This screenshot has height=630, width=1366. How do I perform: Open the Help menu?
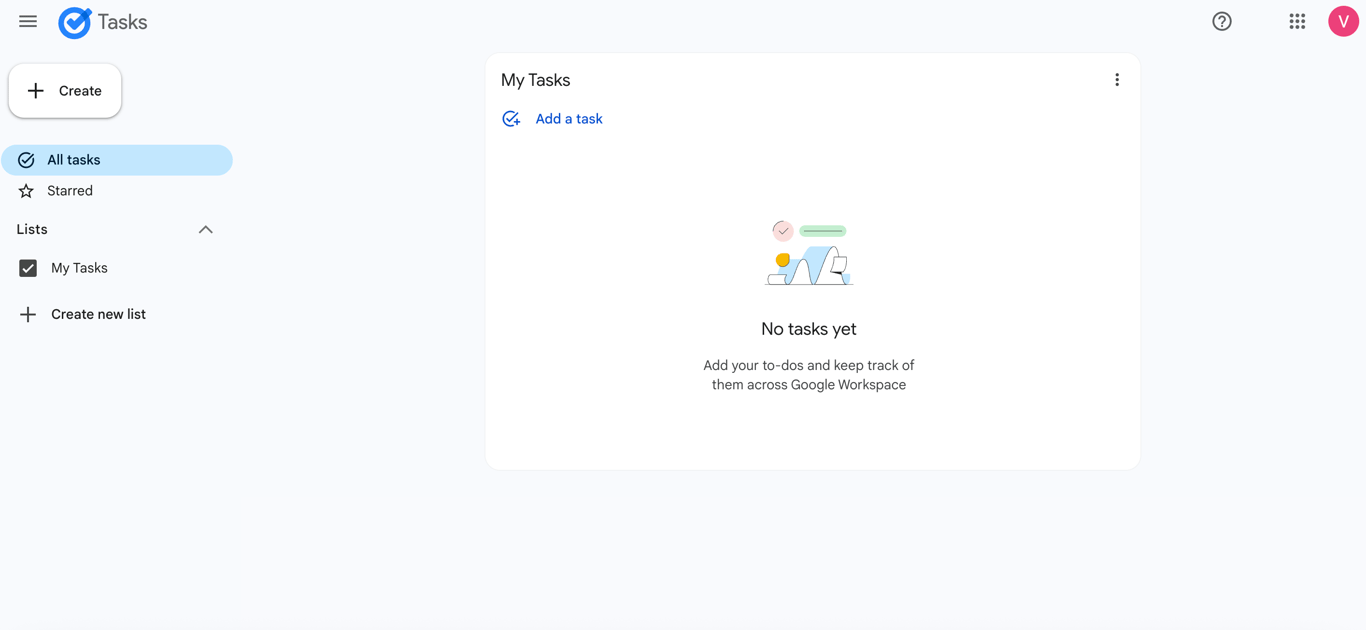click(x=1221, y=20)
